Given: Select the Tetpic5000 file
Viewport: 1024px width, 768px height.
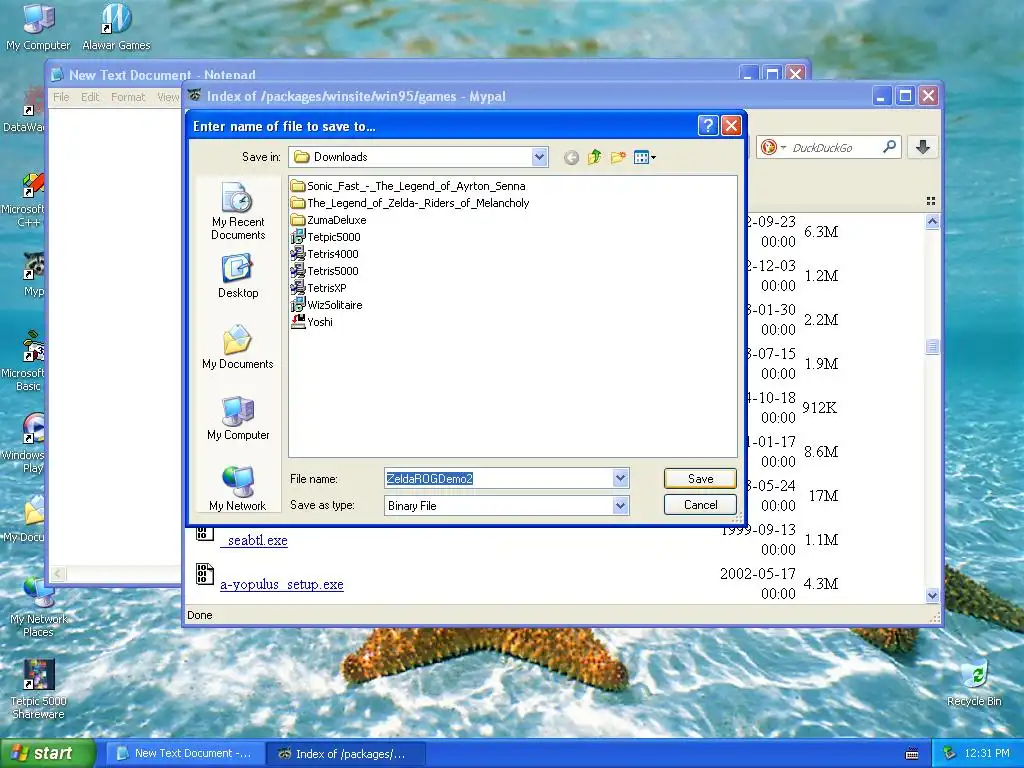Looking at the screenshot, I should click(326, 237).
